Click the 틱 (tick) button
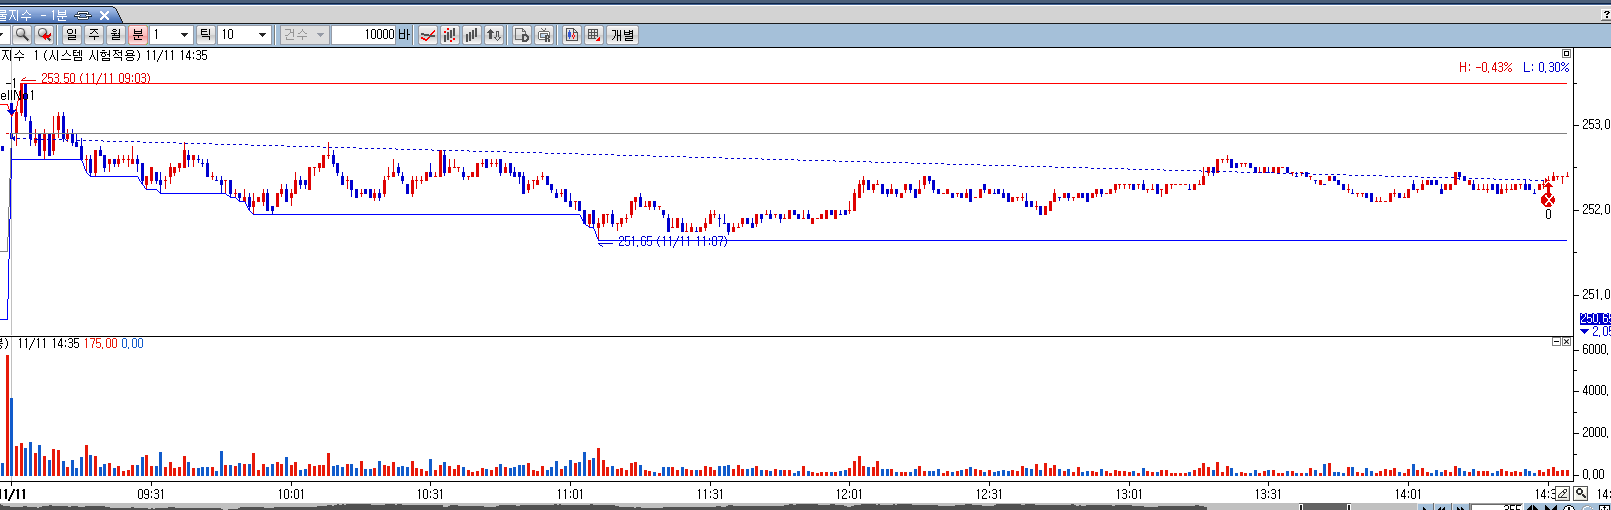1611x510 pixels. [x=206, y=35]
